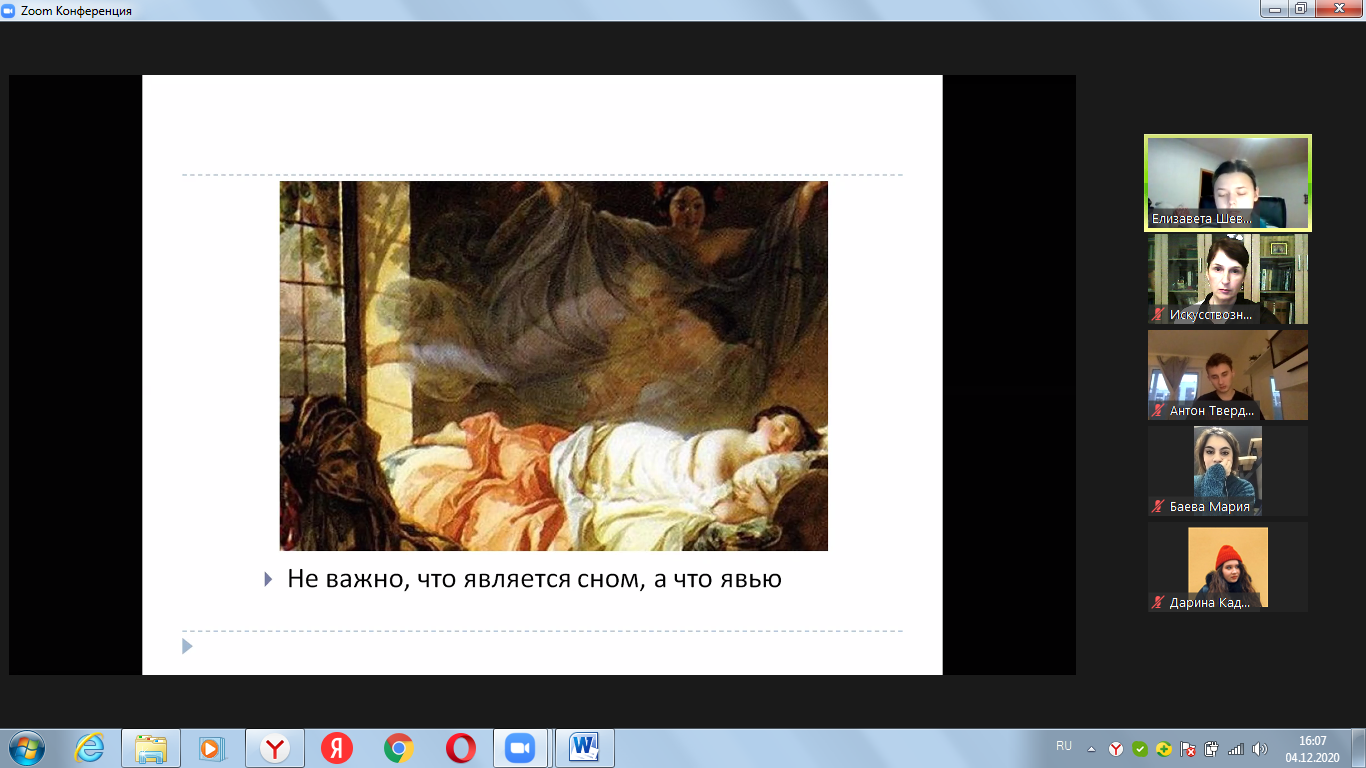Launch Windows Media Player from taskbar
This screenshot has height=768, width=1366.
tap(211, 748)
